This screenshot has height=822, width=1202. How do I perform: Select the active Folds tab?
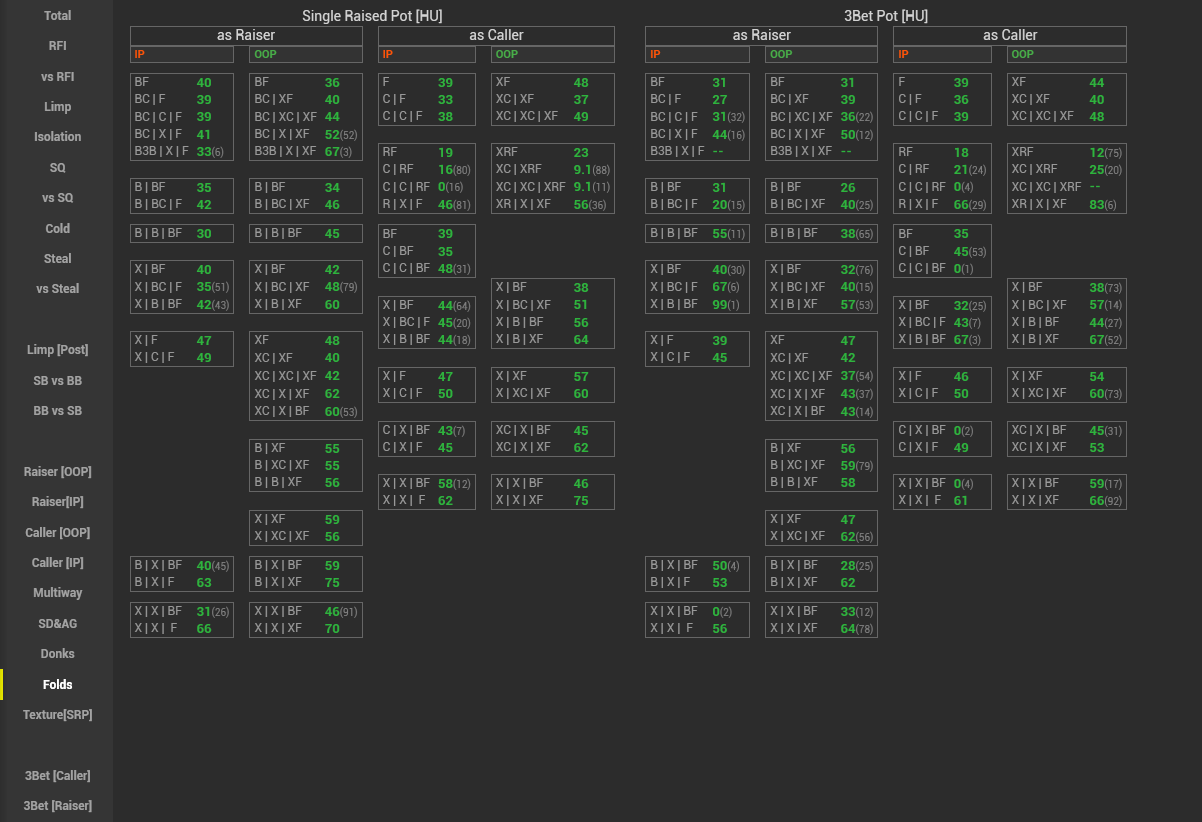click(x=57, y=685)
